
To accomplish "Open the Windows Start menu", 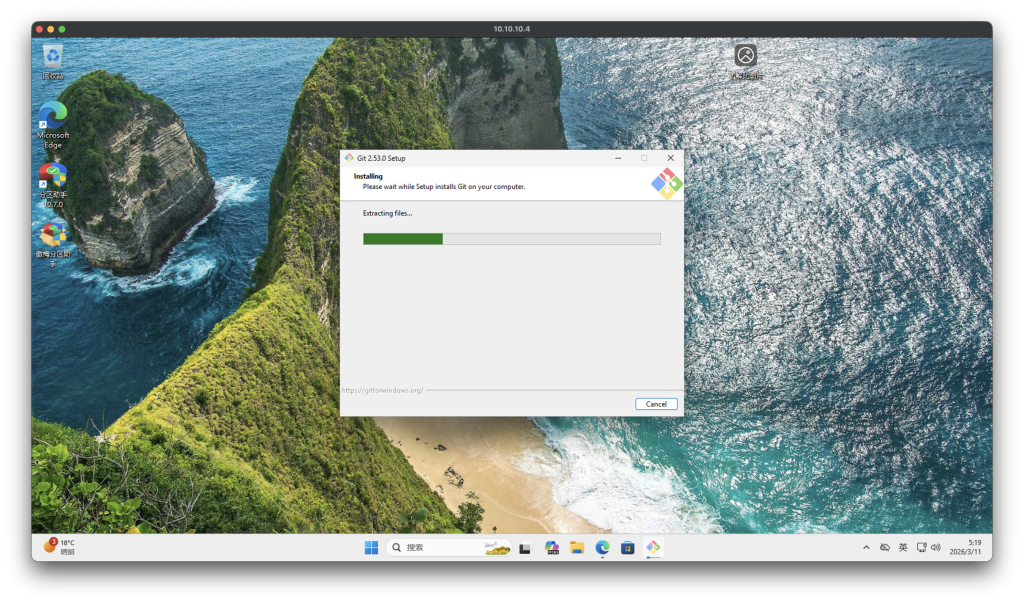I will 371,547.
